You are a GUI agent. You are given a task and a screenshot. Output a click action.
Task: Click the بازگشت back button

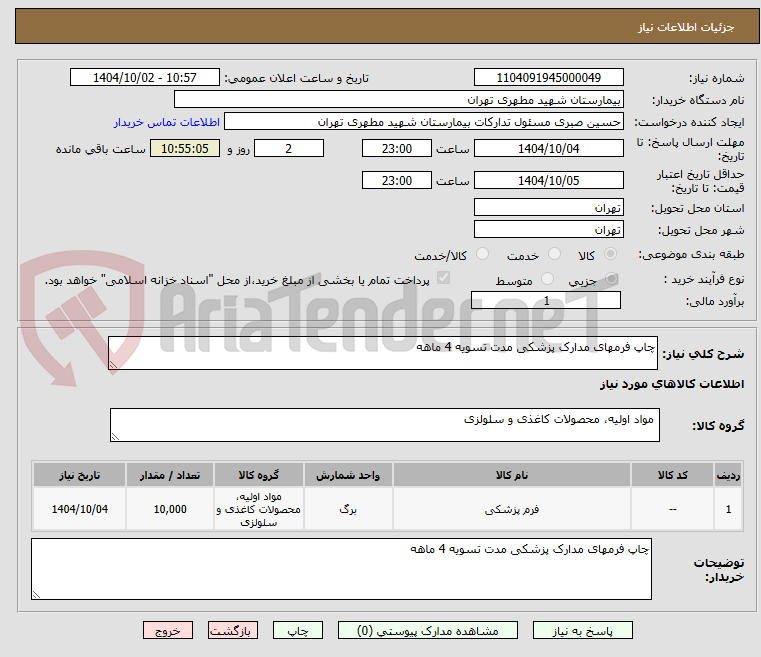point(232,630)
